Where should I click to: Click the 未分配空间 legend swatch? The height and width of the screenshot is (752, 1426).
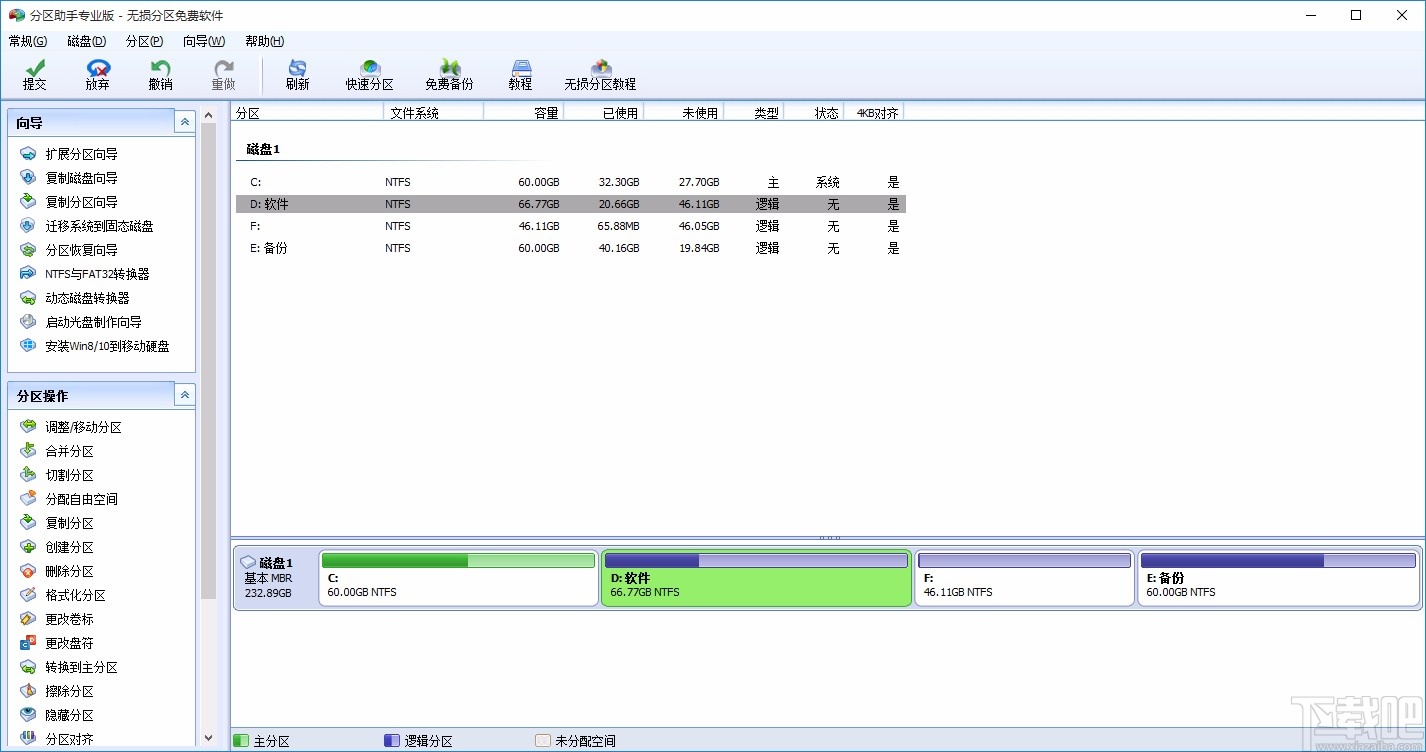pos(542,741)
